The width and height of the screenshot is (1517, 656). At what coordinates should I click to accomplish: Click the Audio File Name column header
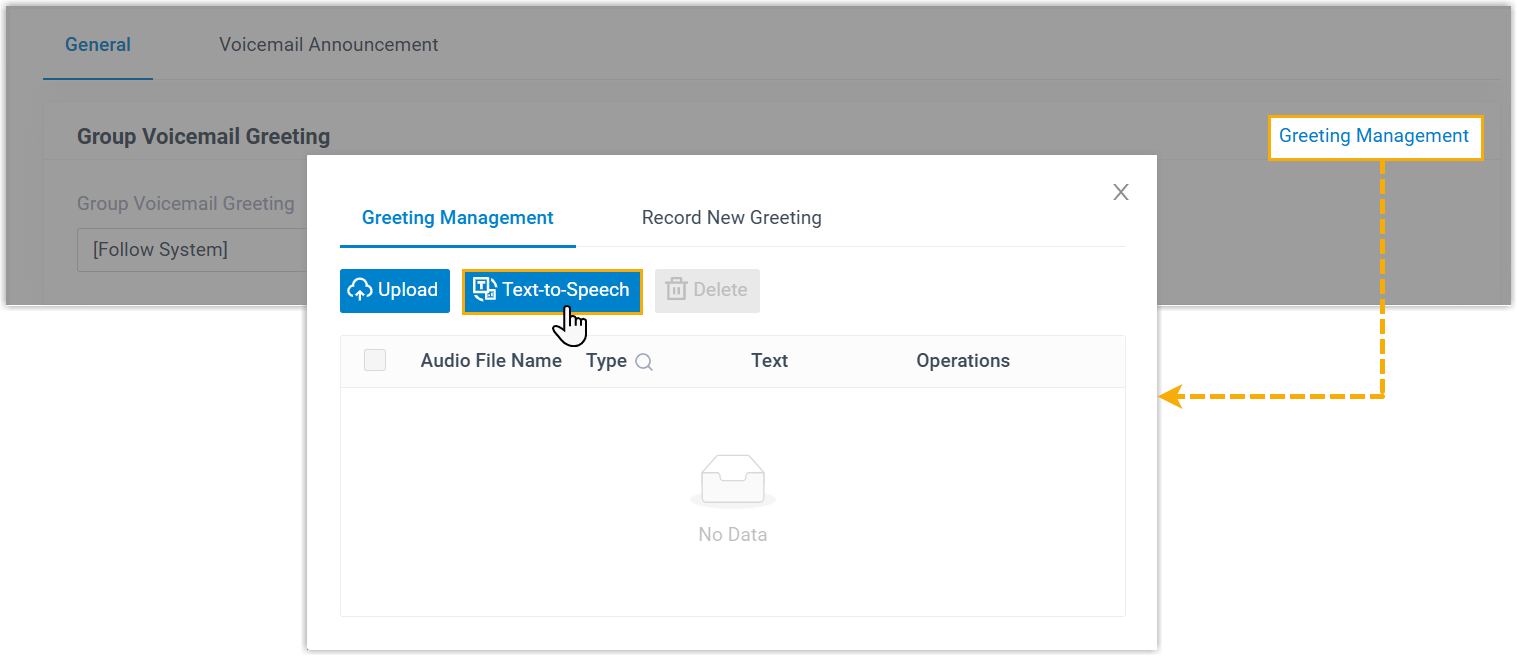(491, 361)
